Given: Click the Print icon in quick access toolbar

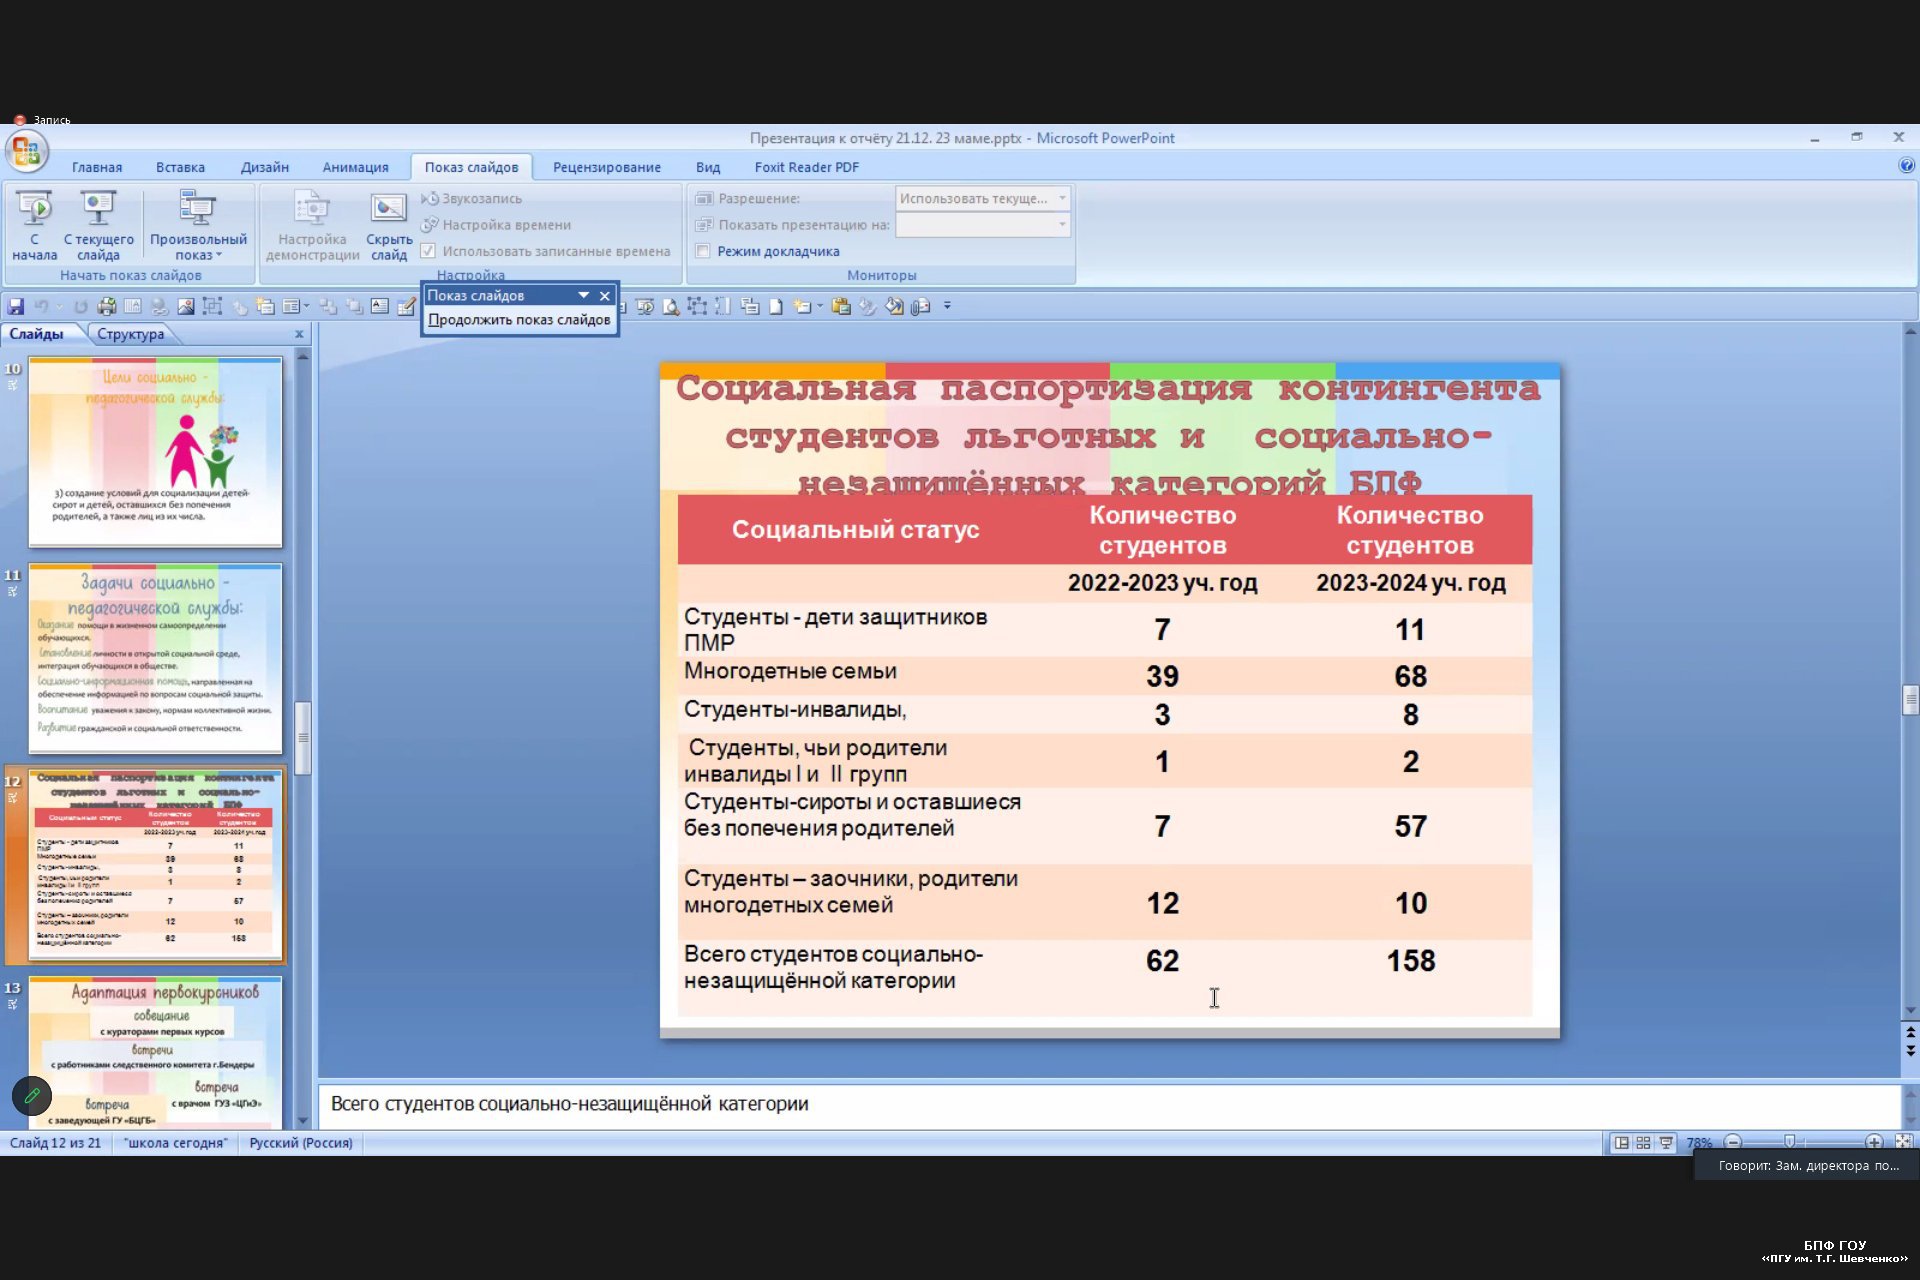Looking at the screenshot, I should tap(106, 307).
